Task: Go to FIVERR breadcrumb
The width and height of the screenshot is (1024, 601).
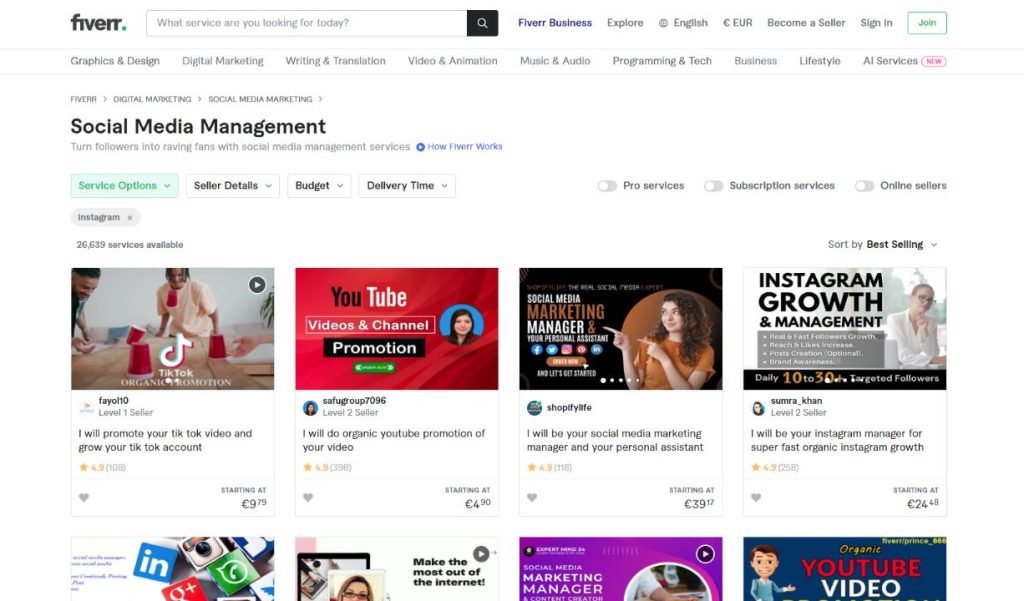Action: click(x=84, y=99)
